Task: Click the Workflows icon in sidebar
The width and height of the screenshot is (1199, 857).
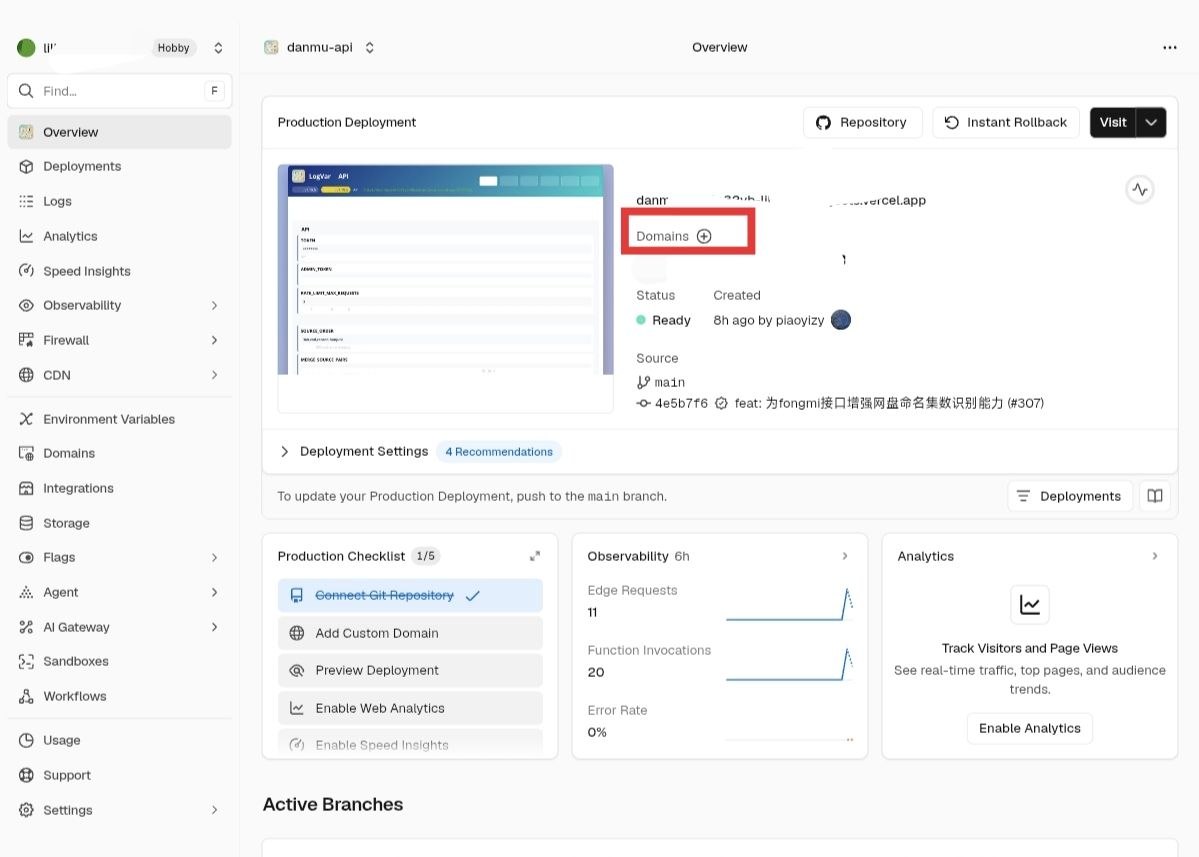Action: (26, 696)
